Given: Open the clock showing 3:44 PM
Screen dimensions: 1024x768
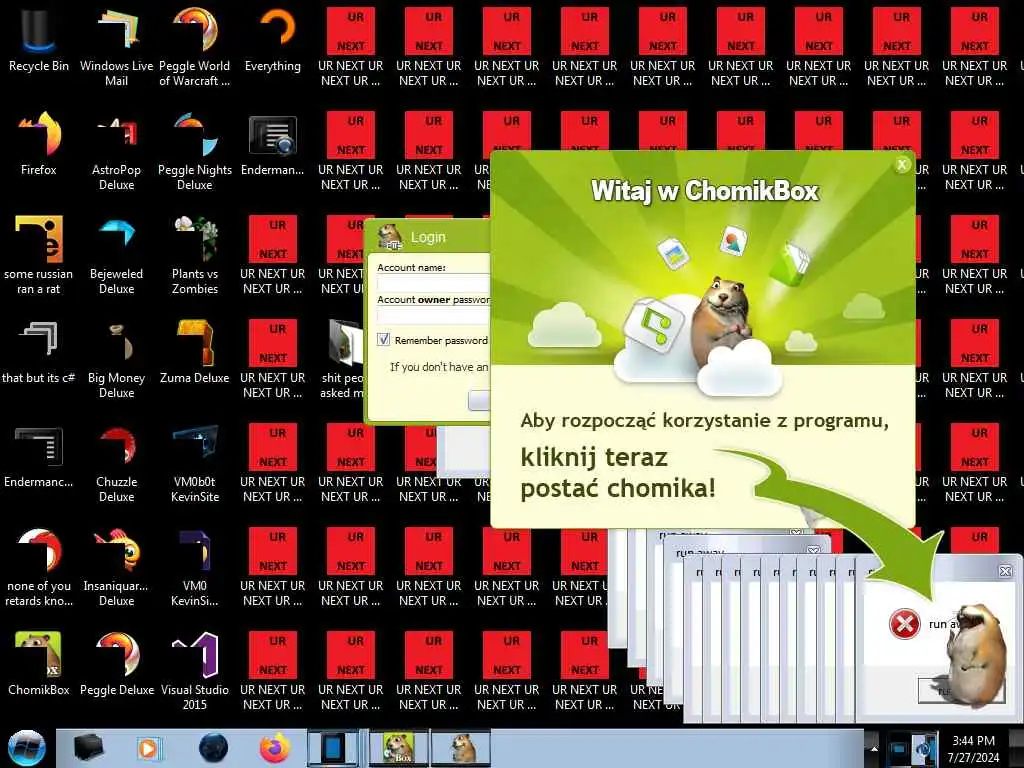Looking at the screenshot, I should [974, 749].
